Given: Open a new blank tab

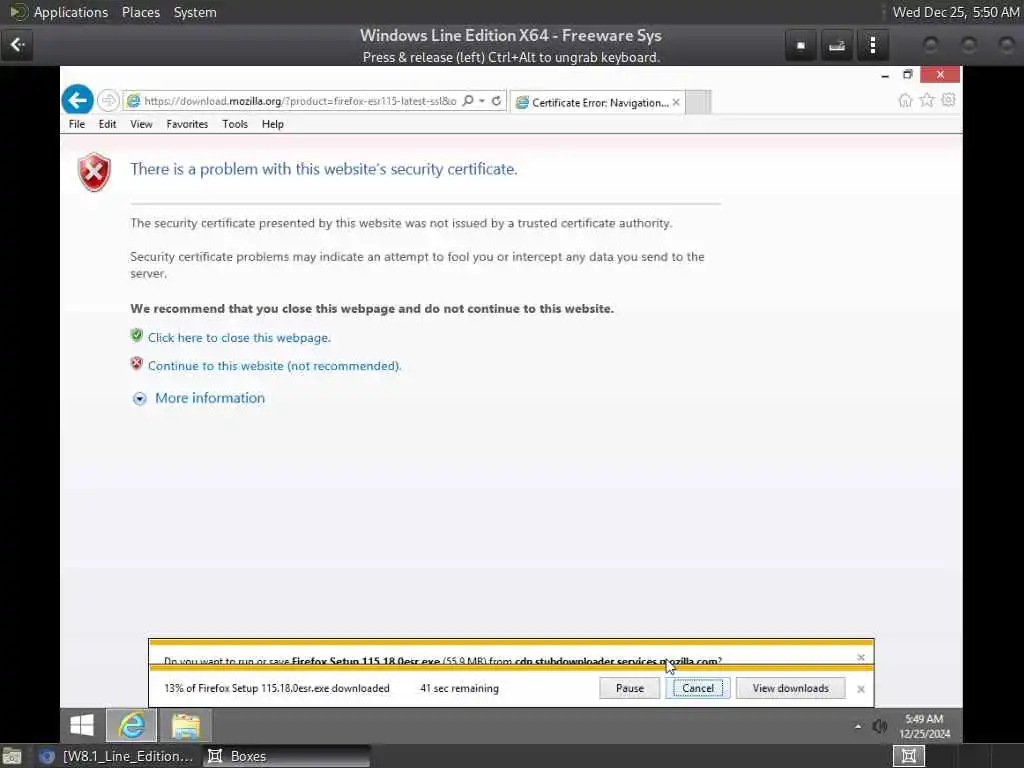Looking at the screenshot, I should 697,102.
